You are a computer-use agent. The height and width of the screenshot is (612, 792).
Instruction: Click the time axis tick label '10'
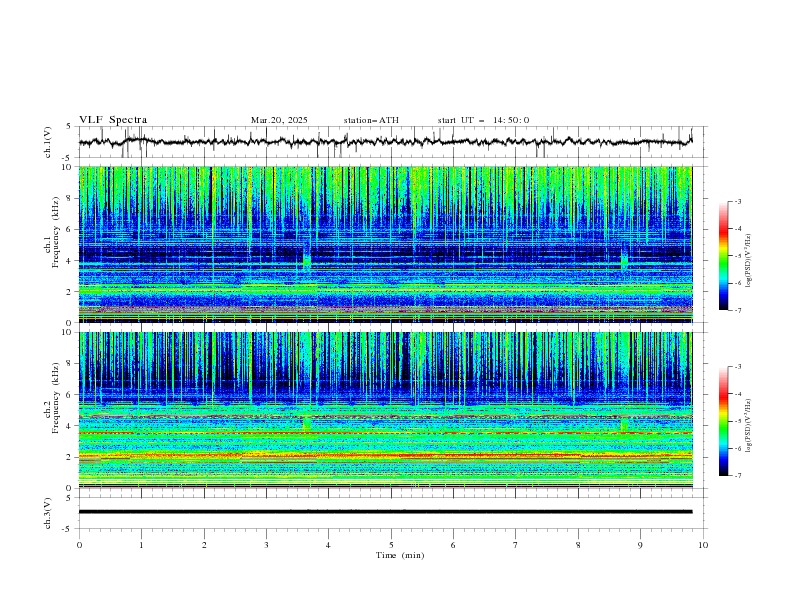pos(703,545)
